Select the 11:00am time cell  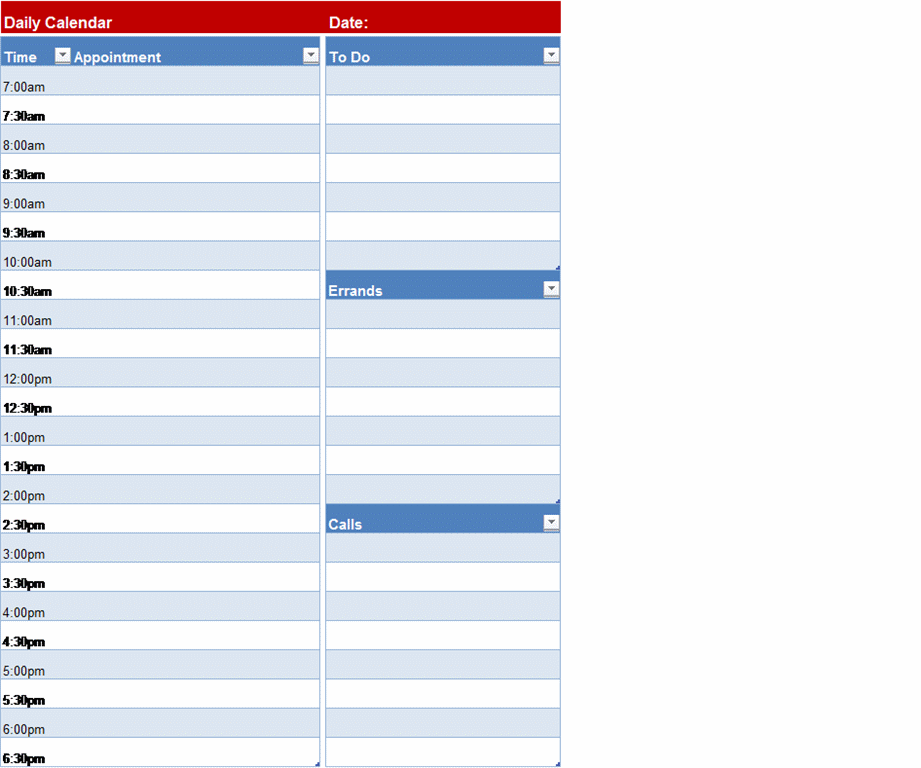tap(36, 314)
